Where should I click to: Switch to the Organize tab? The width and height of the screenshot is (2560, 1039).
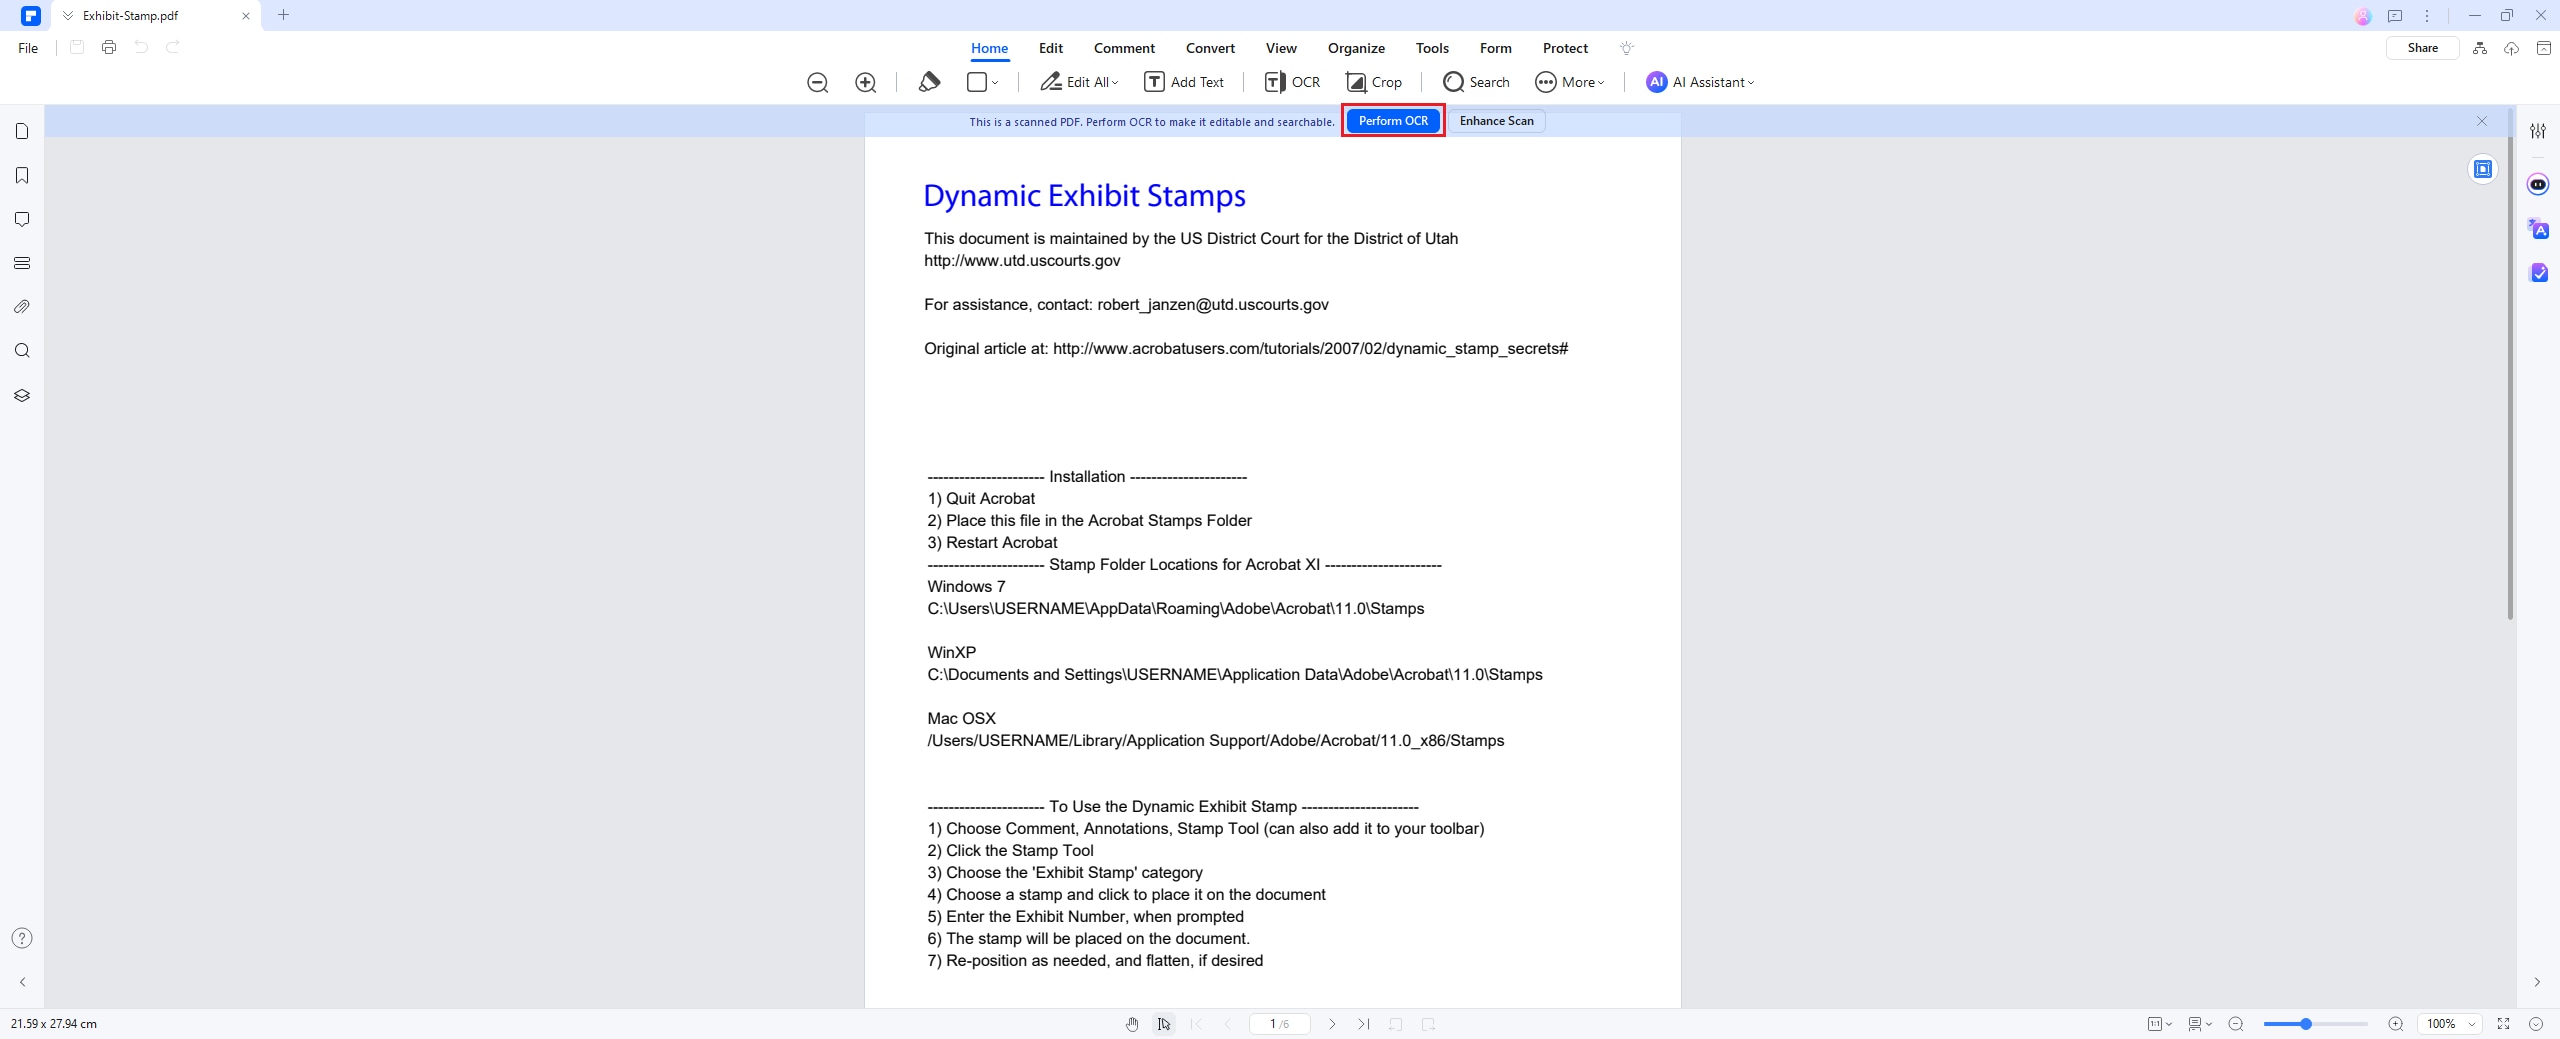[1356, 48]
